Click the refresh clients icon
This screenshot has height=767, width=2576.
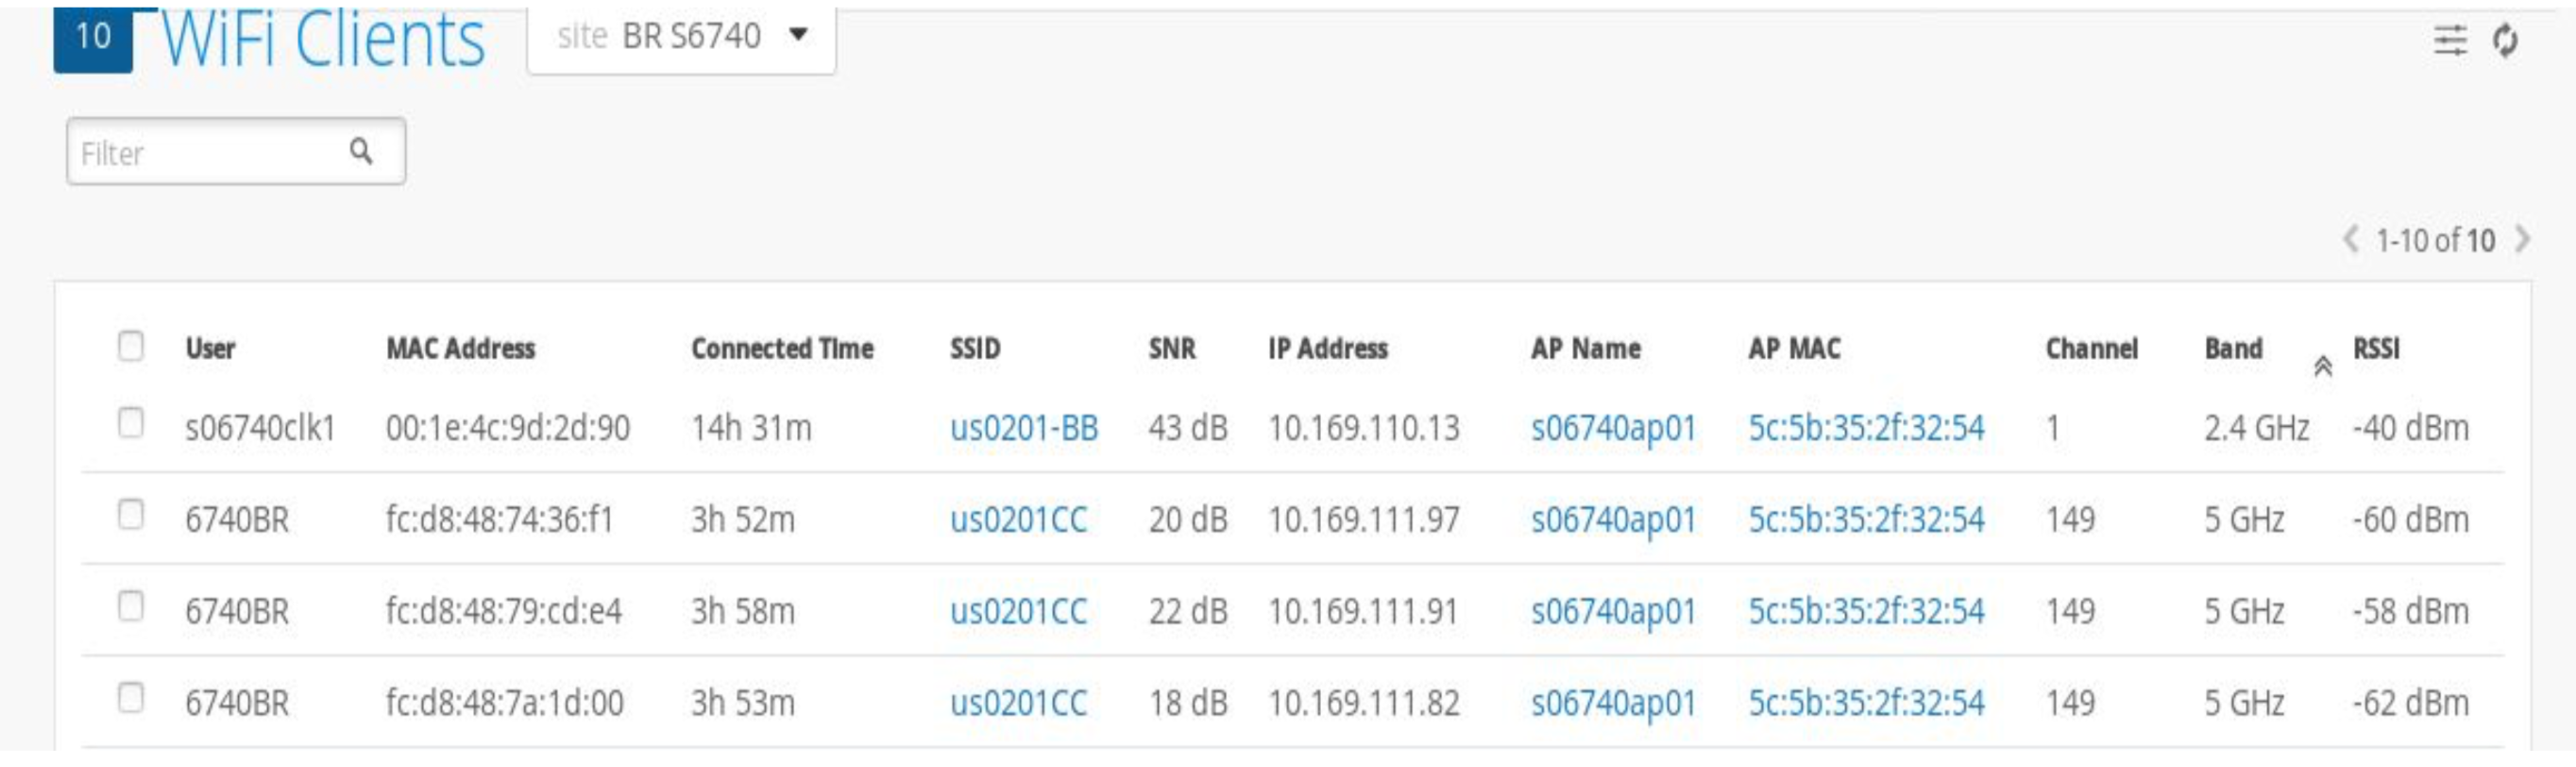pyautogui.click(x=2505, y=41)
